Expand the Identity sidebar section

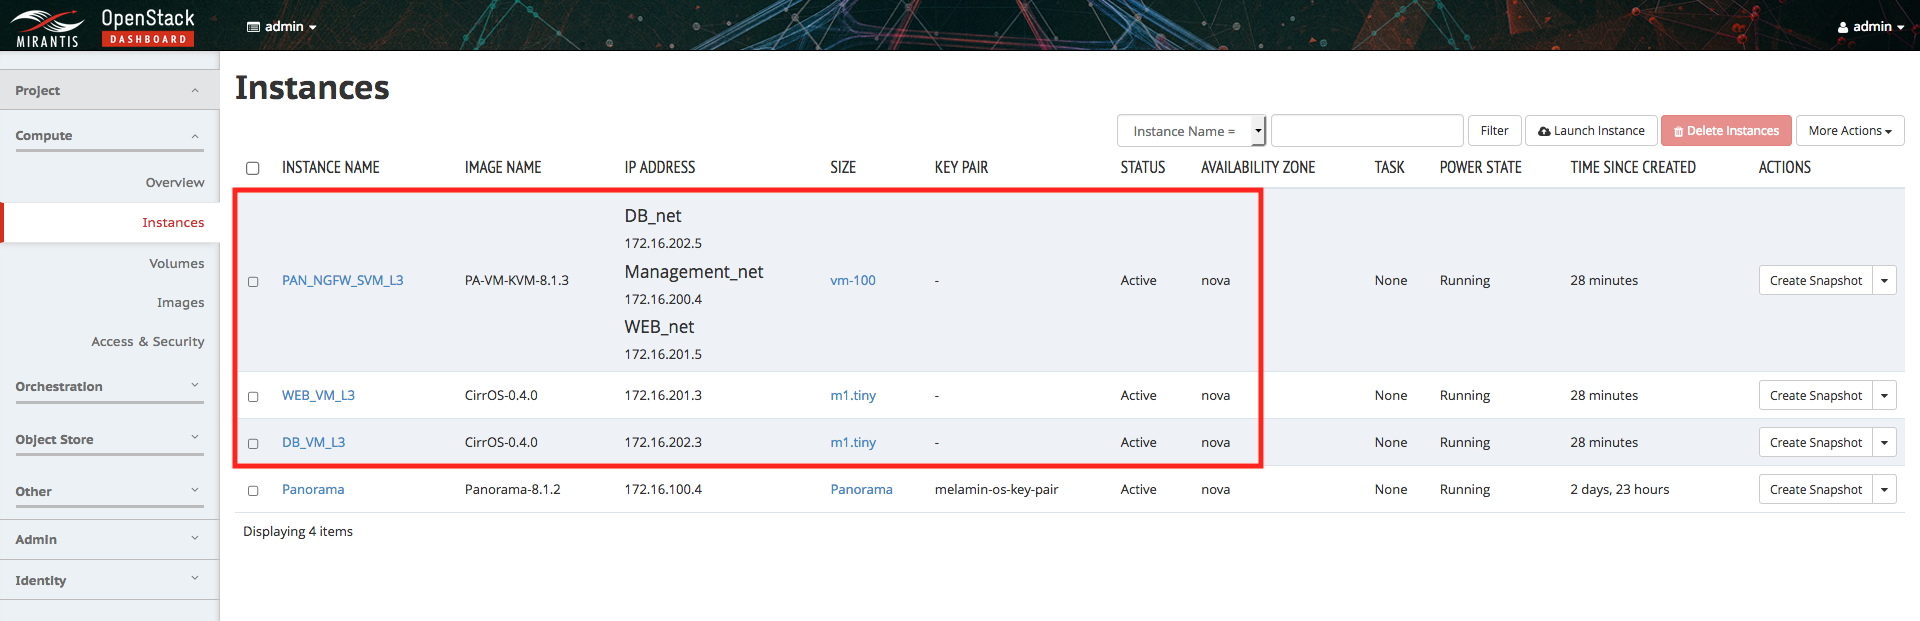pos(109,581)
